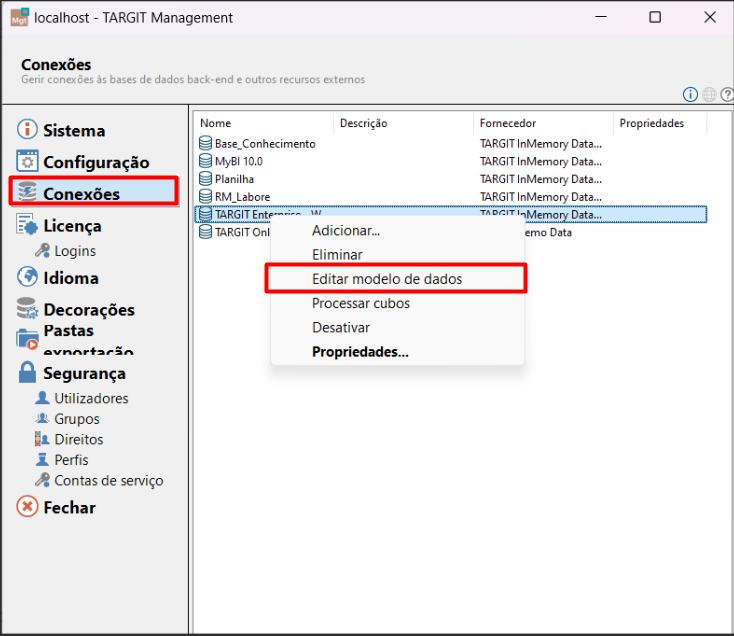This screenshot has height=636, width=734.
Task: Select the Planilha connection name
Action: (x=234, y=179)
